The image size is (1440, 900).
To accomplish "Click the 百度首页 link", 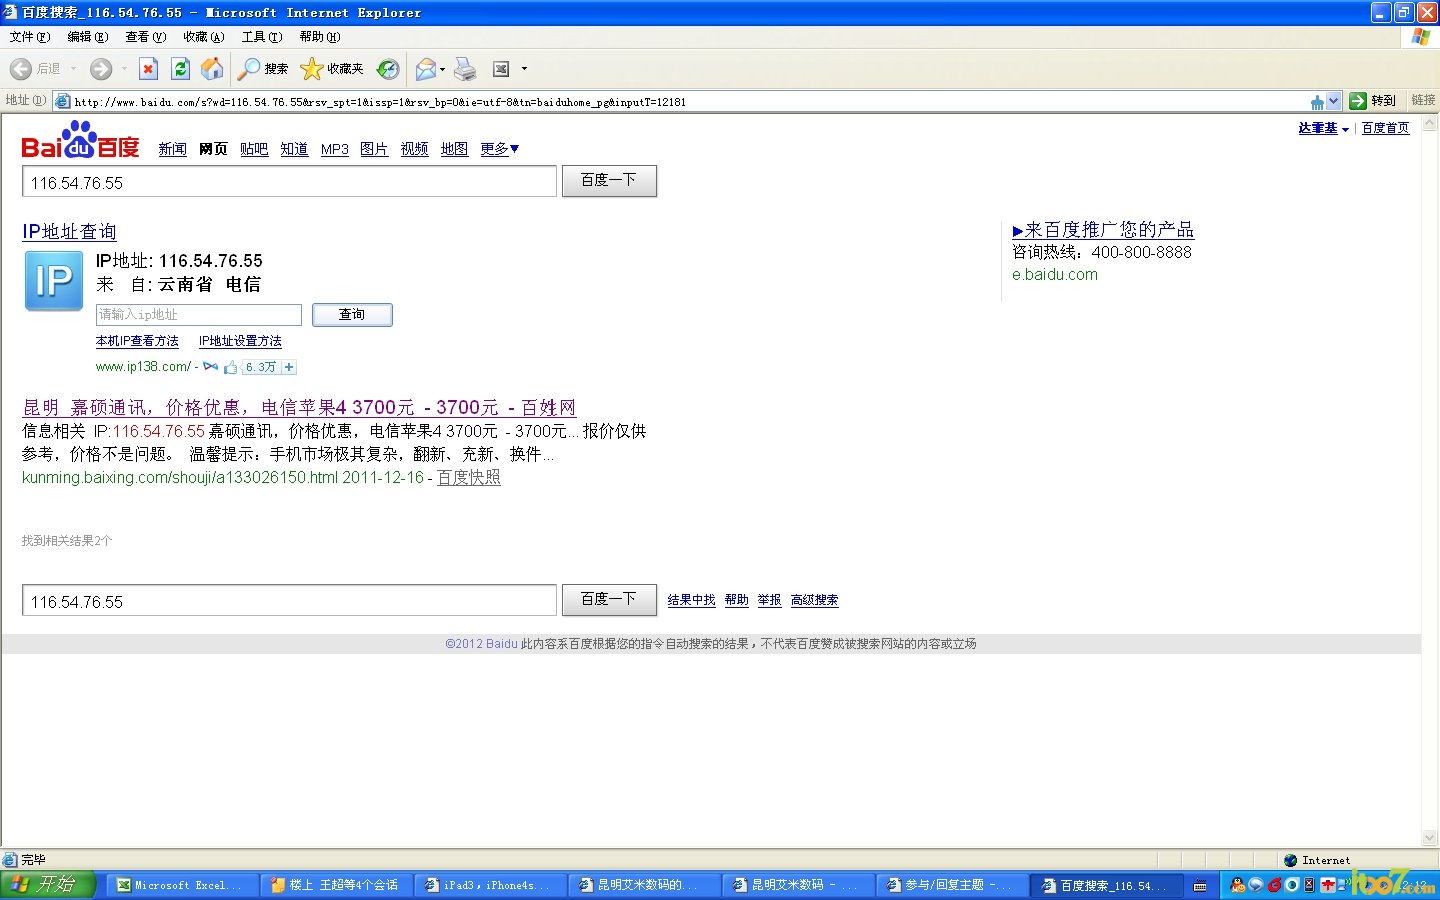I will [1385, 128].
